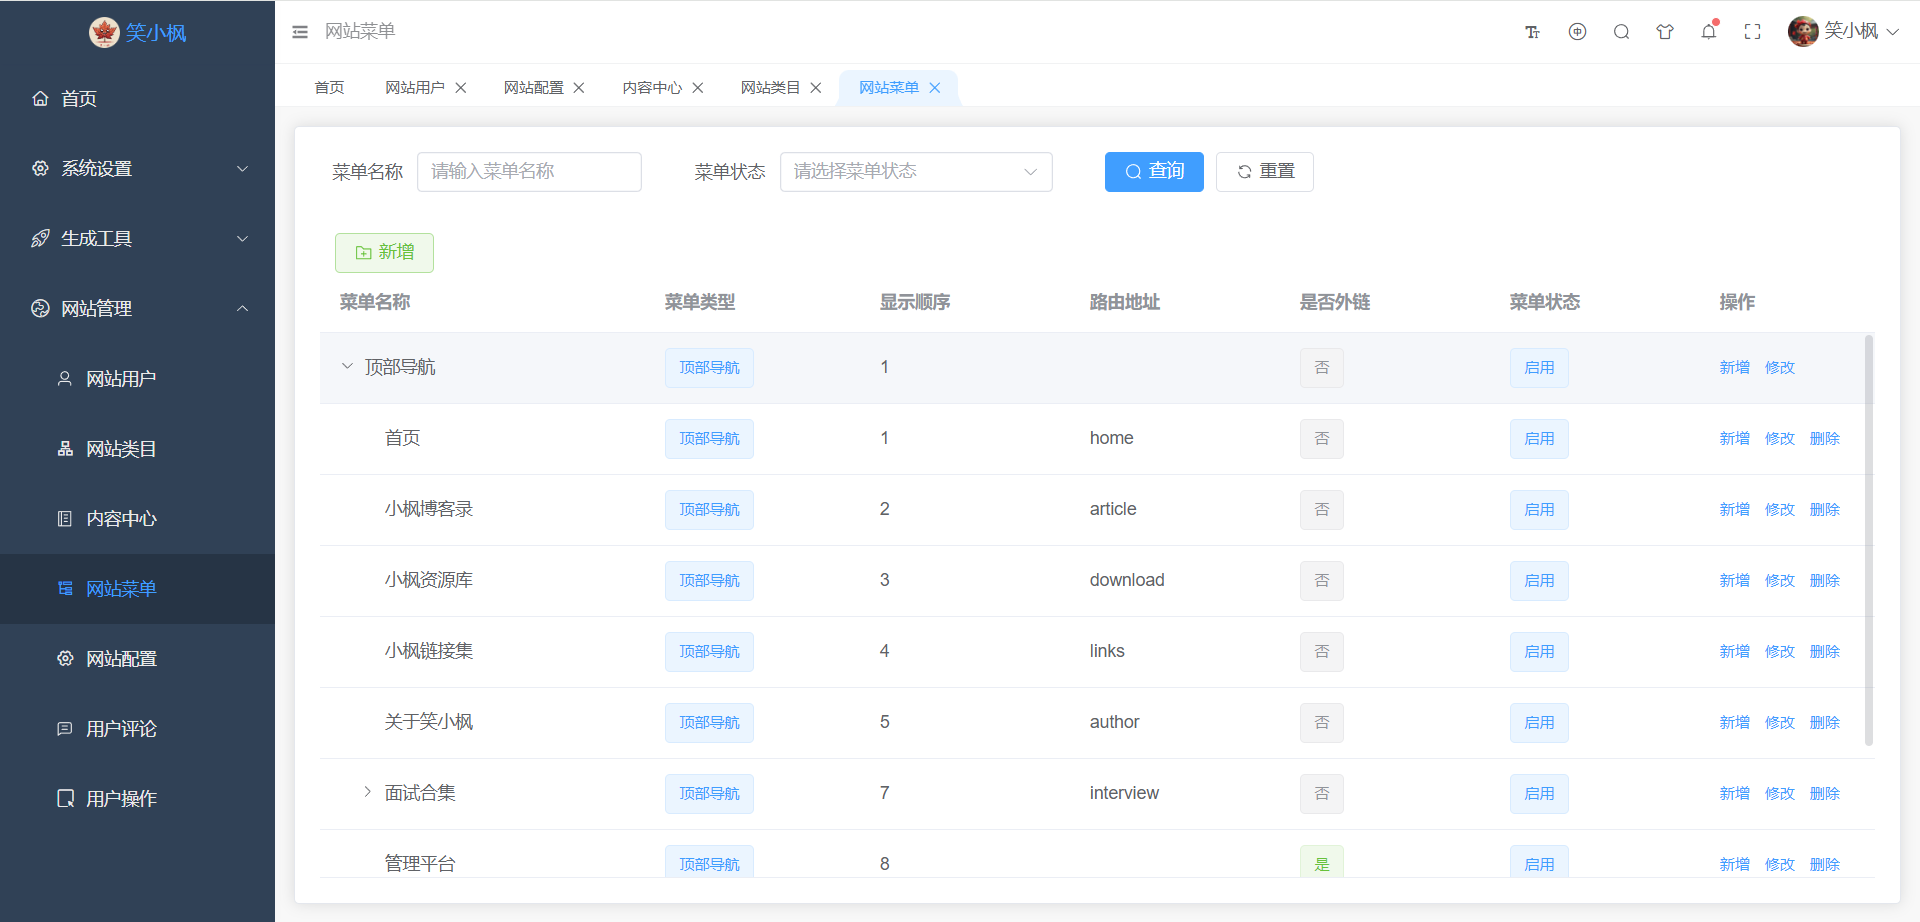Click the 网站配置 gear icon
The image size is (1920, 922).
click(x=65, y=658)
